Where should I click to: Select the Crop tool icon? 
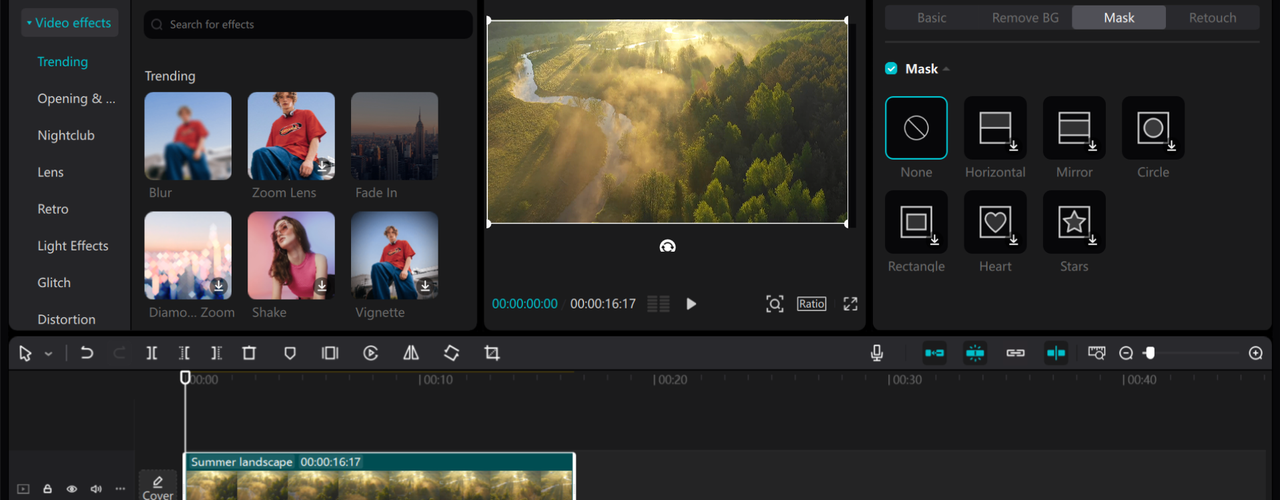[x=491, y=353]
